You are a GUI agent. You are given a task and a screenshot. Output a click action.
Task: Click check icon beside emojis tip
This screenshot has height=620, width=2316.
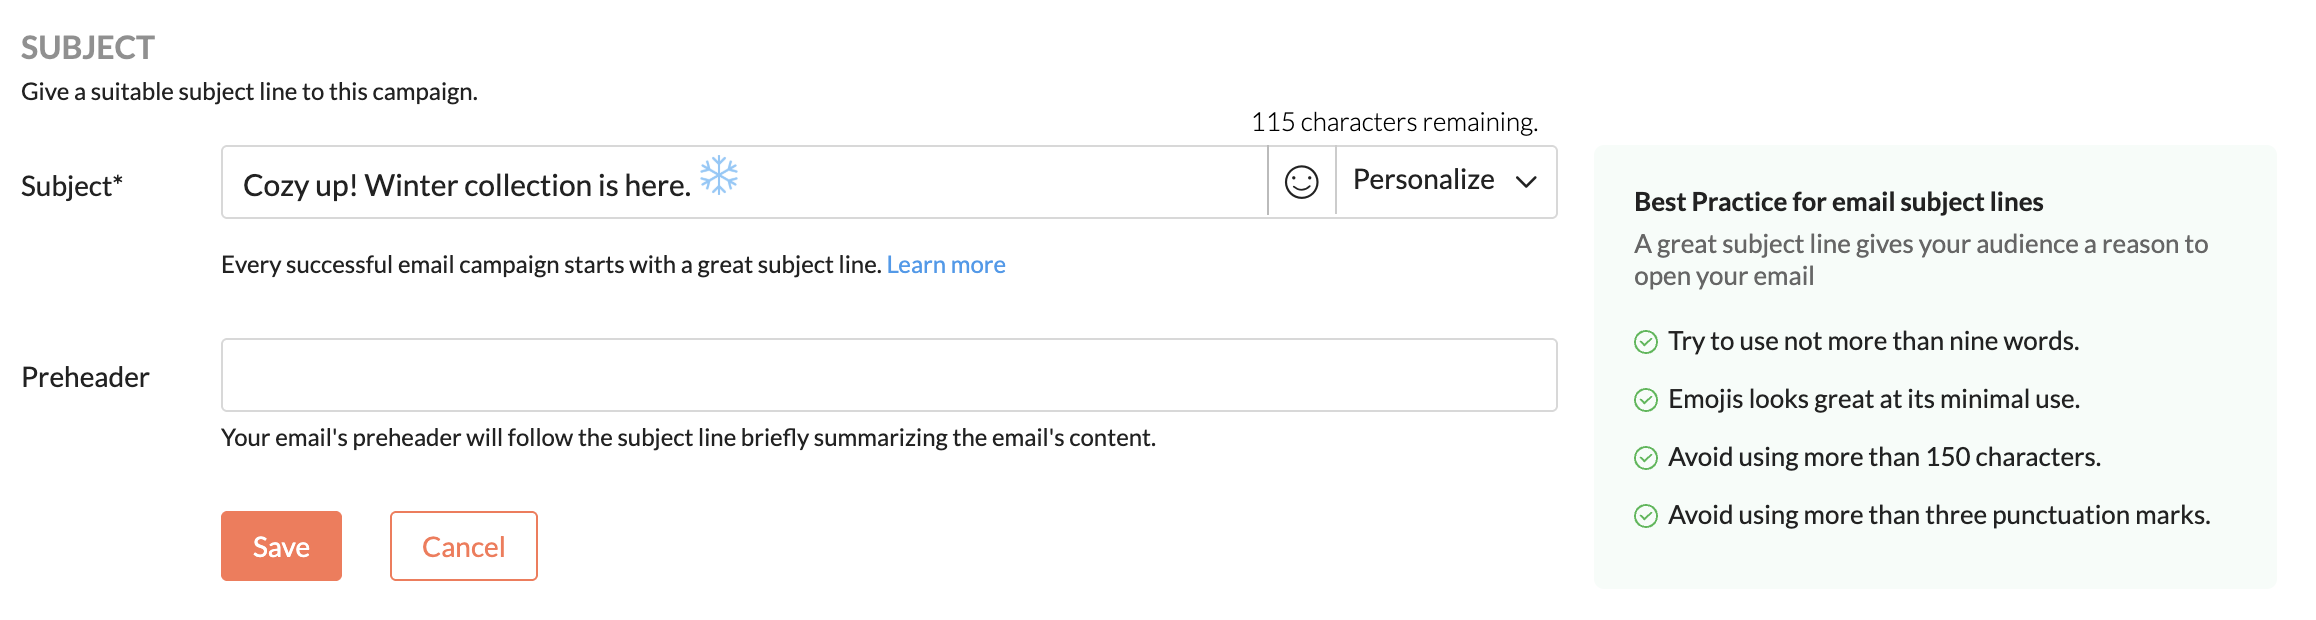1645,400
